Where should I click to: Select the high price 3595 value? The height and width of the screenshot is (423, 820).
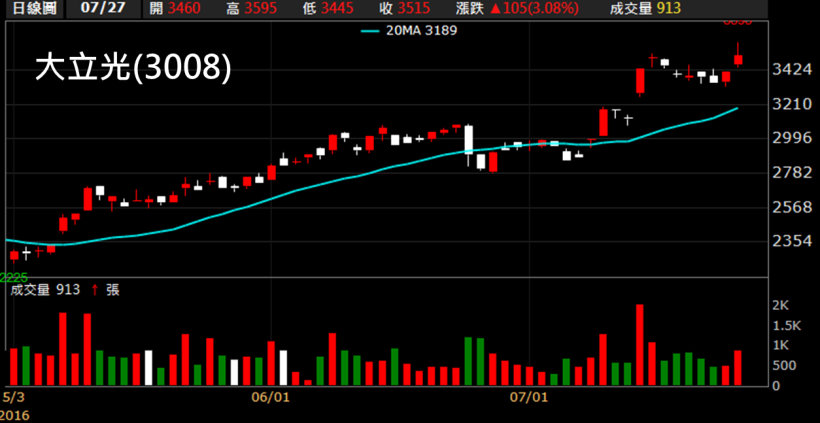(x=259, y=8)
